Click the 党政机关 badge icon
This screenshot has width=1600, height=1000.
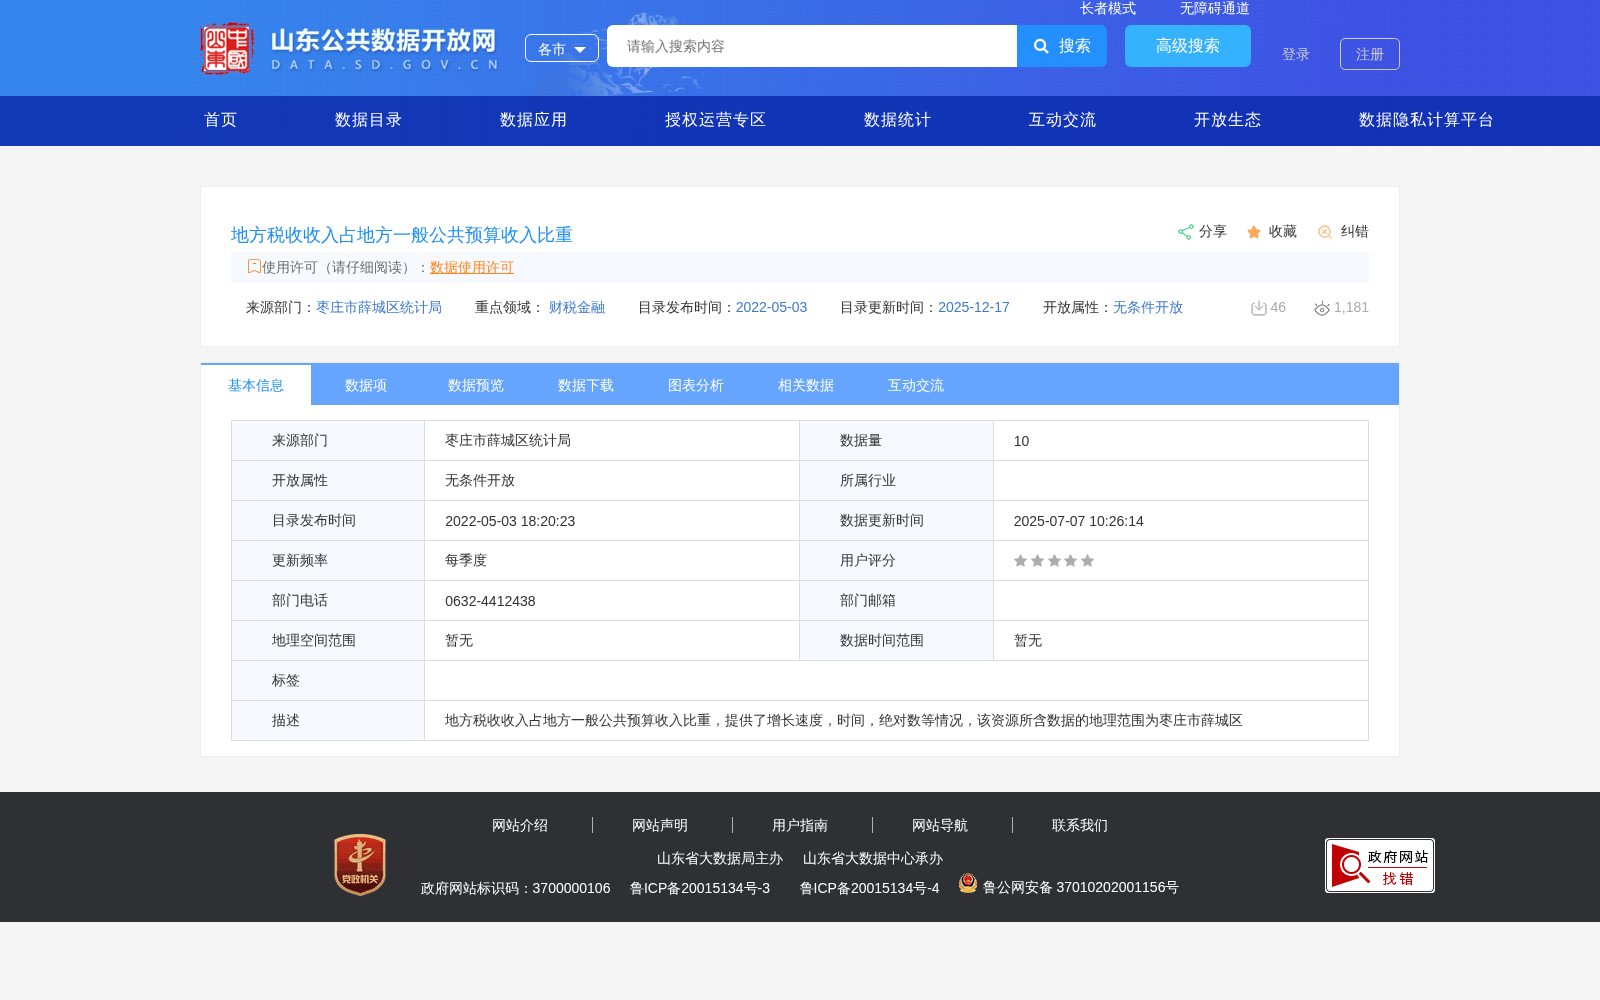pyautogui.click(x=360, y=865)
